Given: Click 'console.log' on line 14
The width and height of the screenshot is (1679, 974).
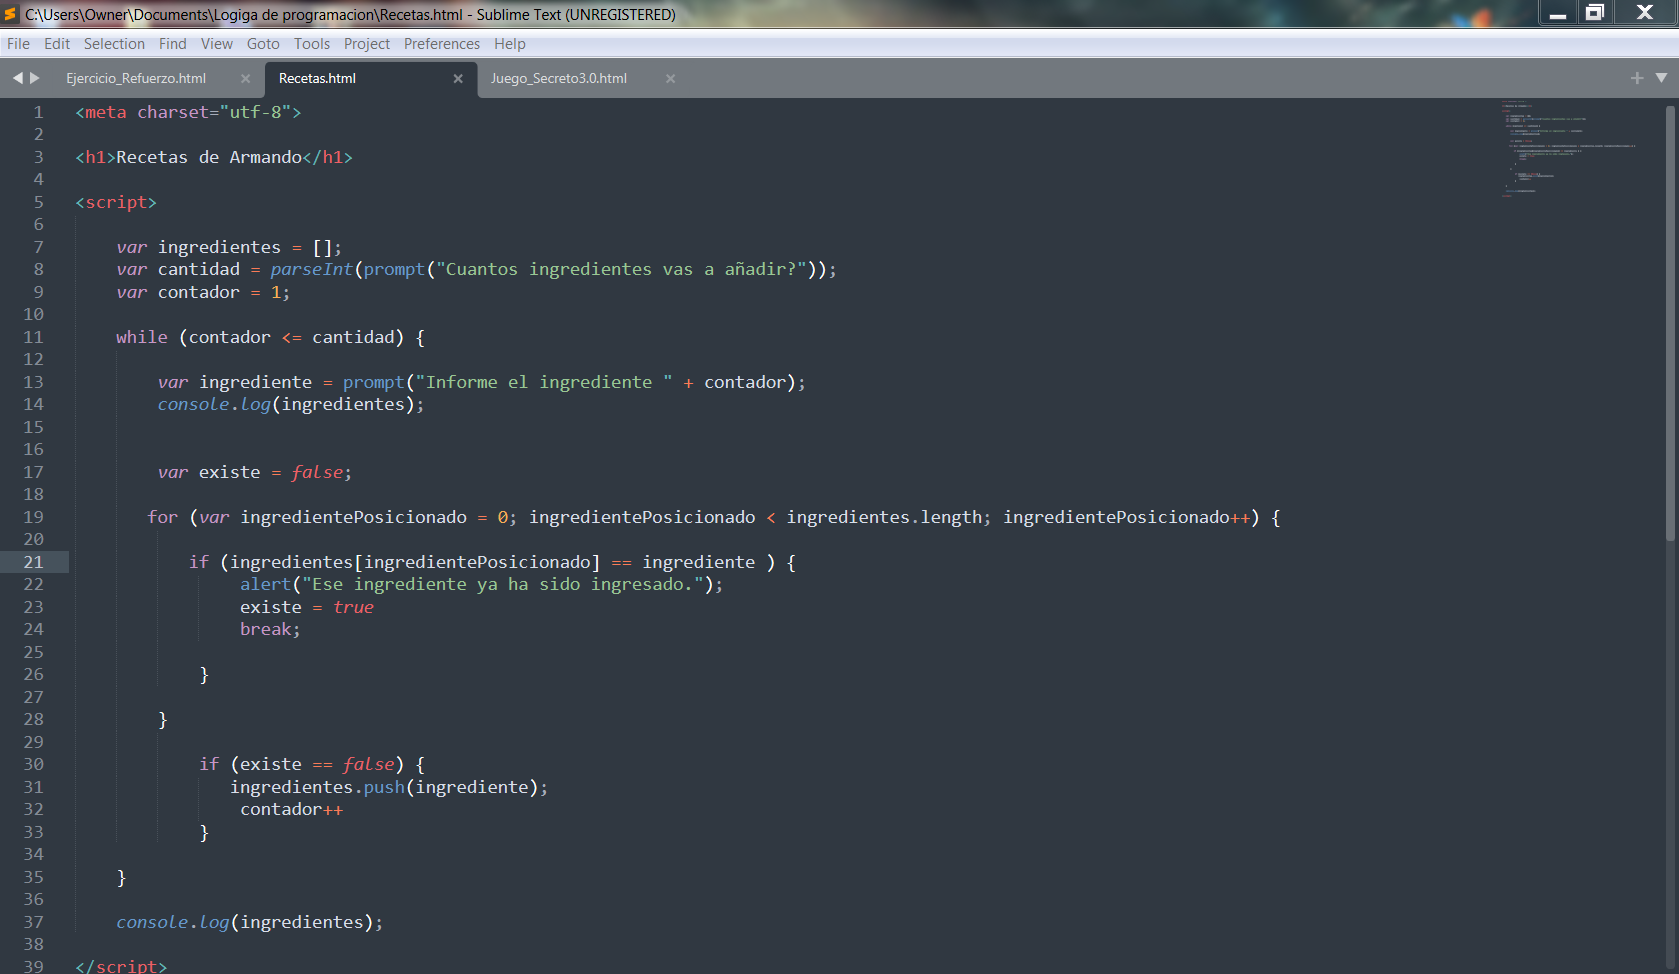Looking at the screenshot, I should (214, 404).
